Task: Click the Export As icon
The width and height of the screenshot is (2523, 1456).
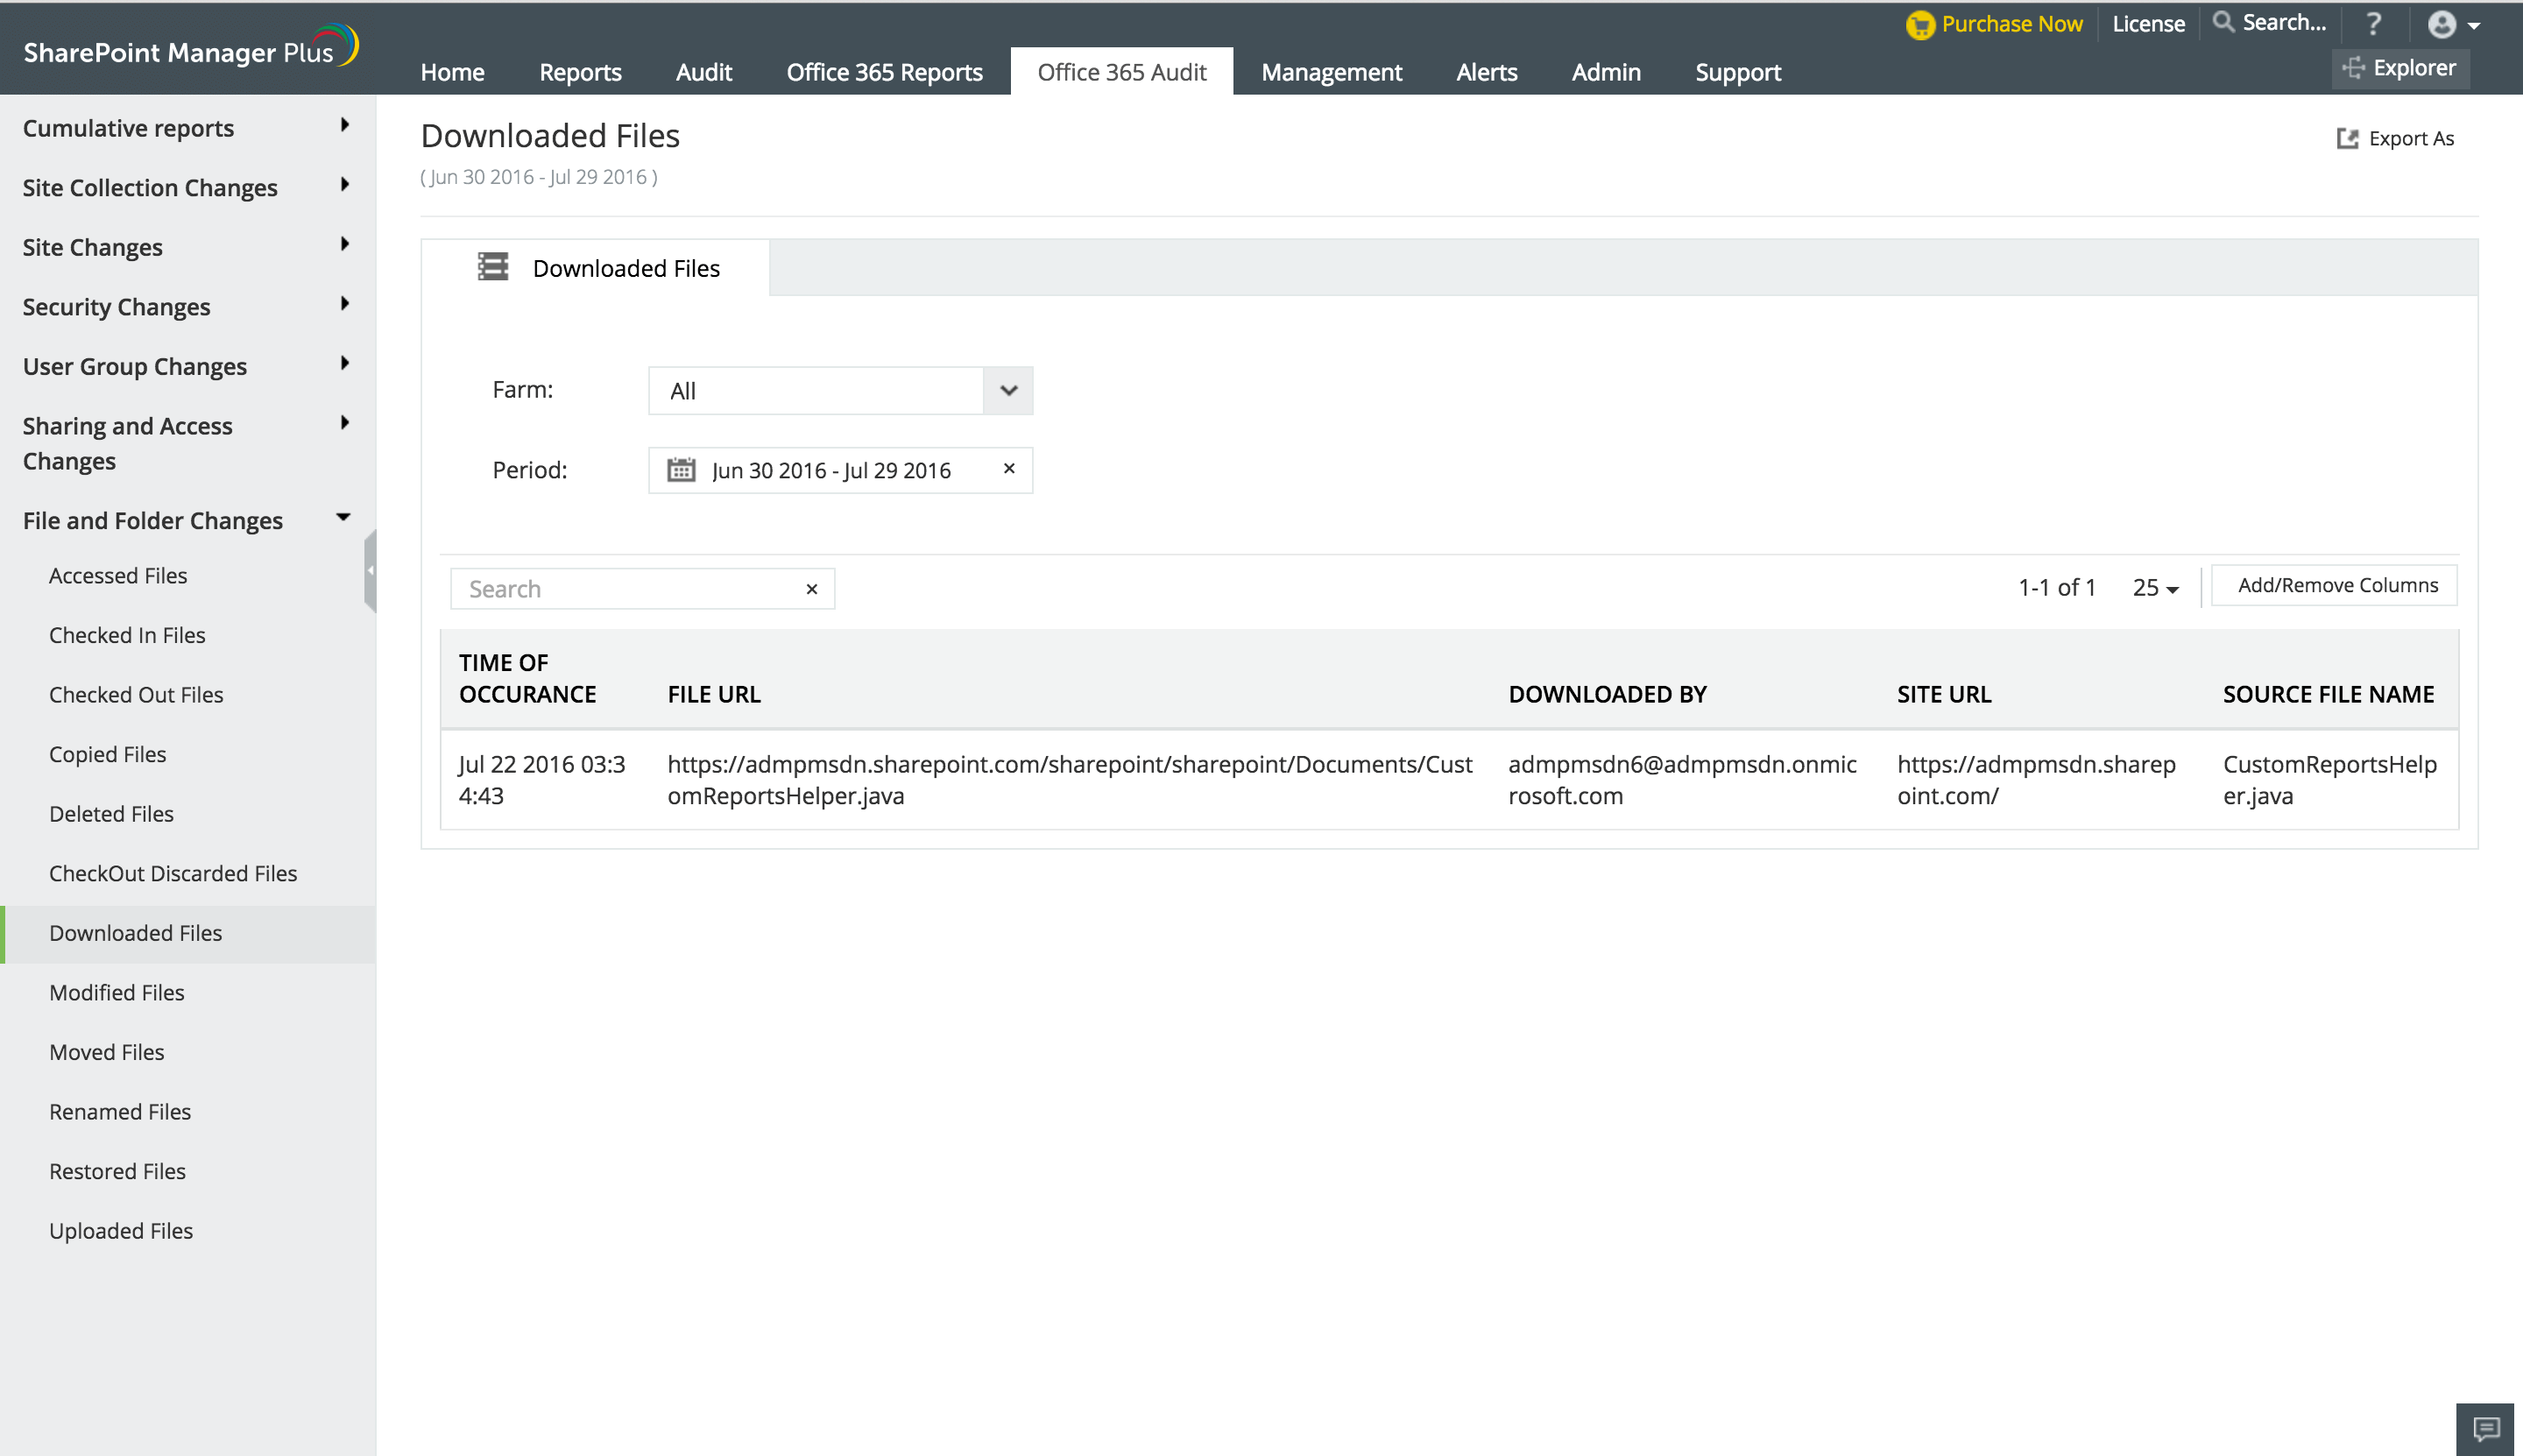Action: tap(2346, 138)
